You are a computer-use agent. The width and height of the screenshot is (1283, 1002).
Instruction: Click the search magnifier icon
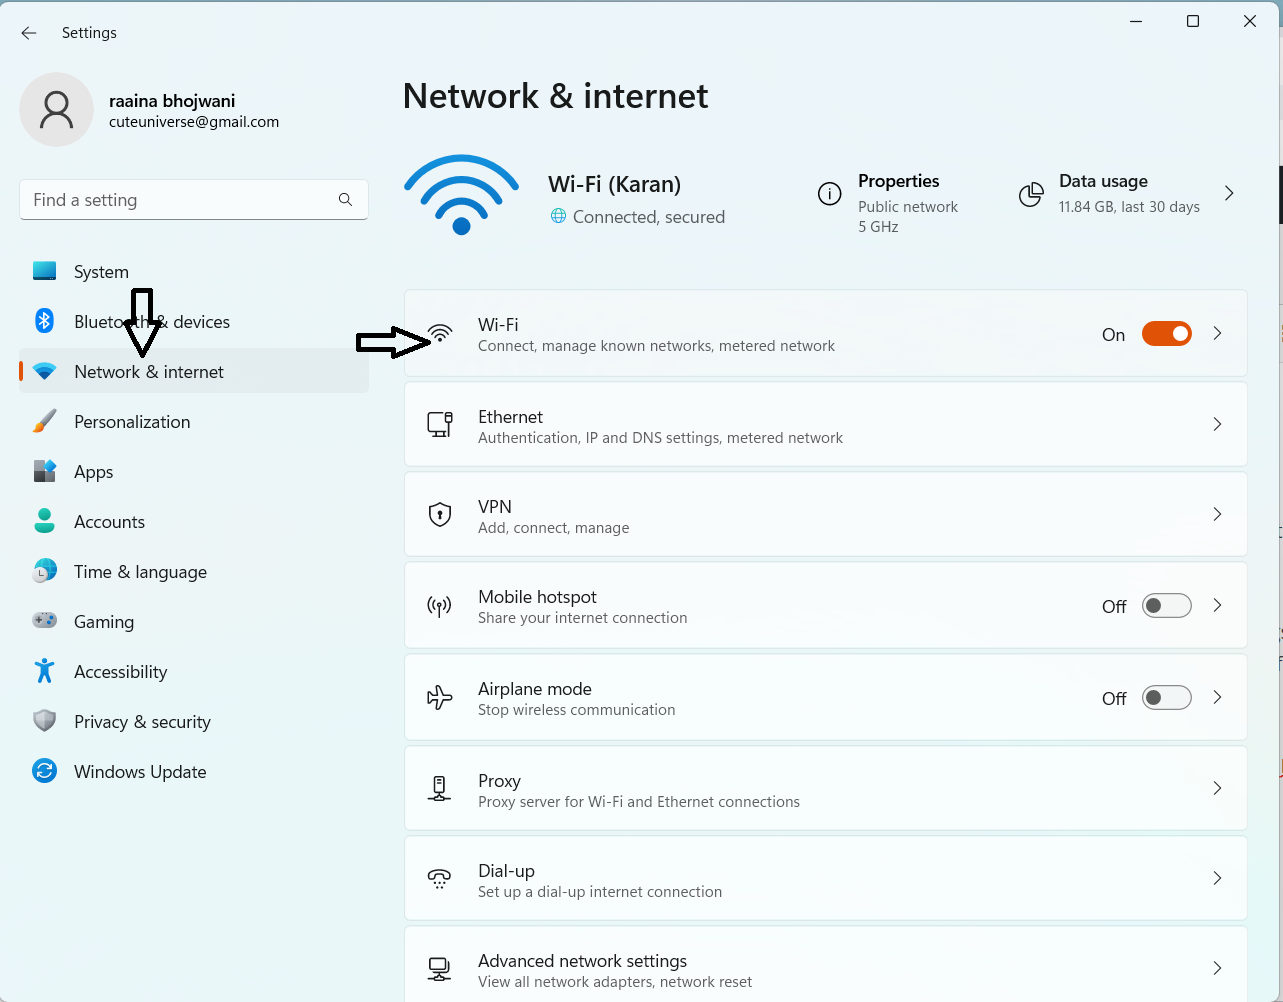click(x=345, y=200)
